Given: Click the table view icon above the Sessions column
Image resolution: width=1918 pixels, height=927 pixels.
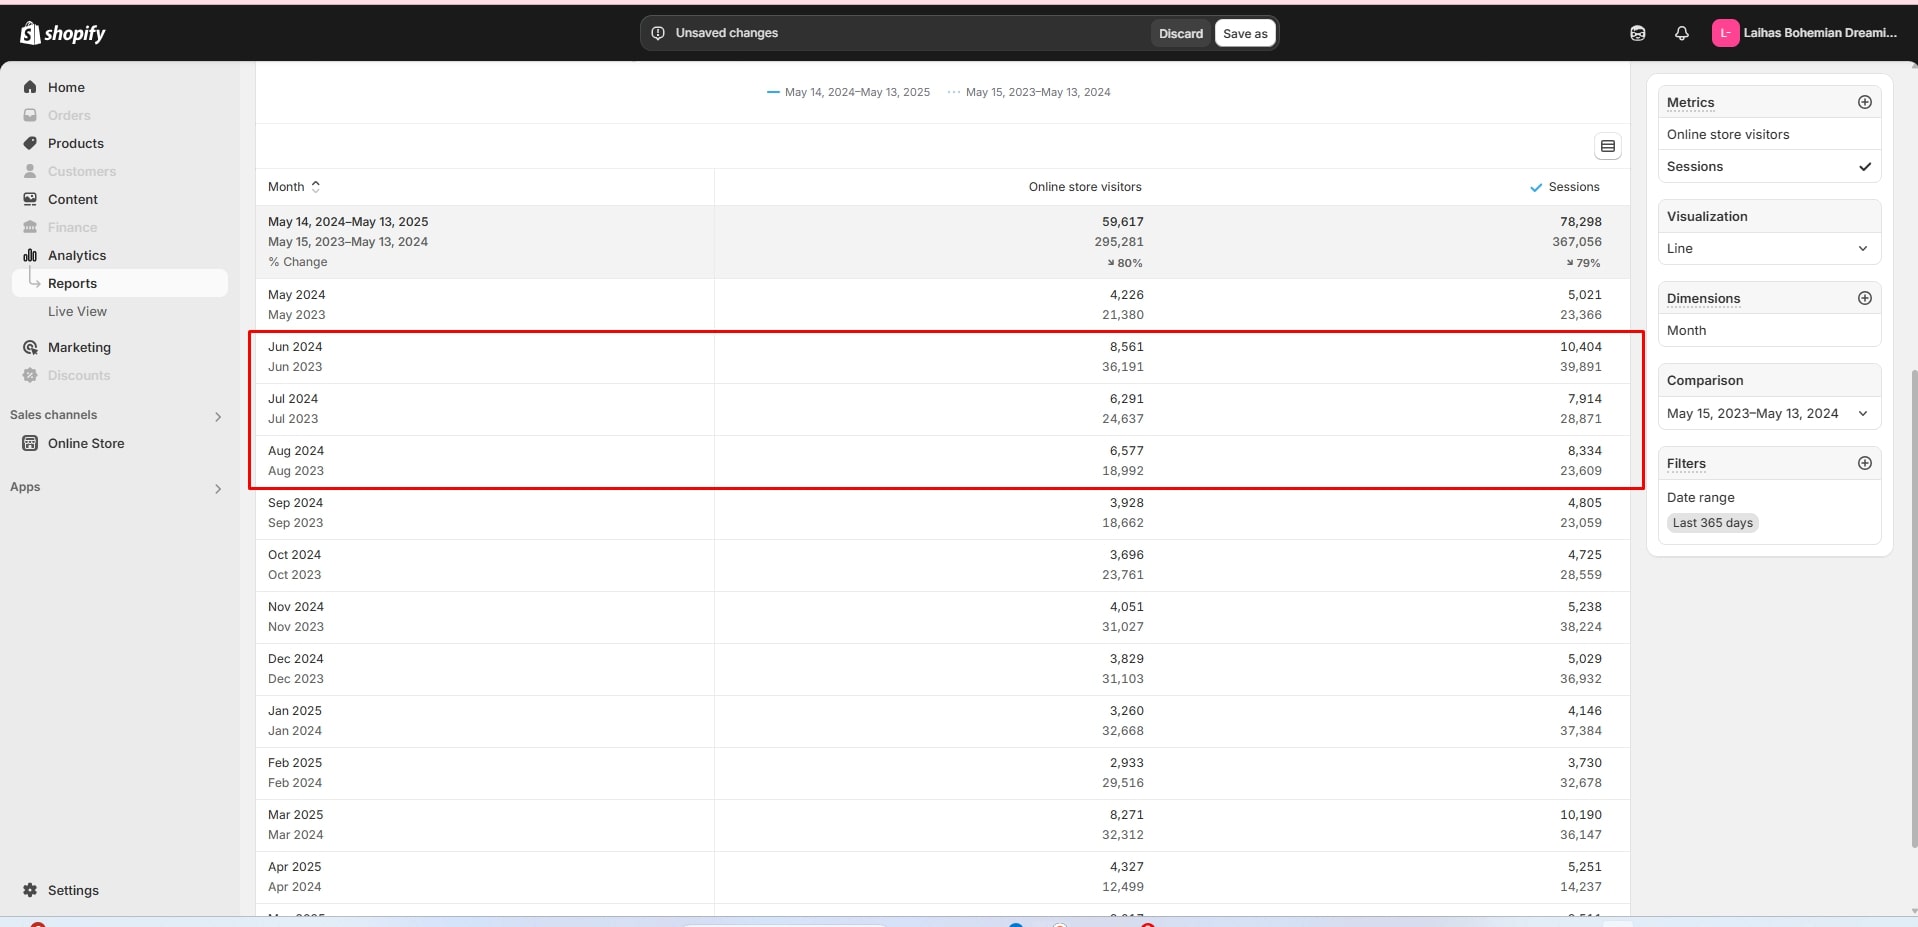Looking at the screenshot, I should [x=1607, y=146].
